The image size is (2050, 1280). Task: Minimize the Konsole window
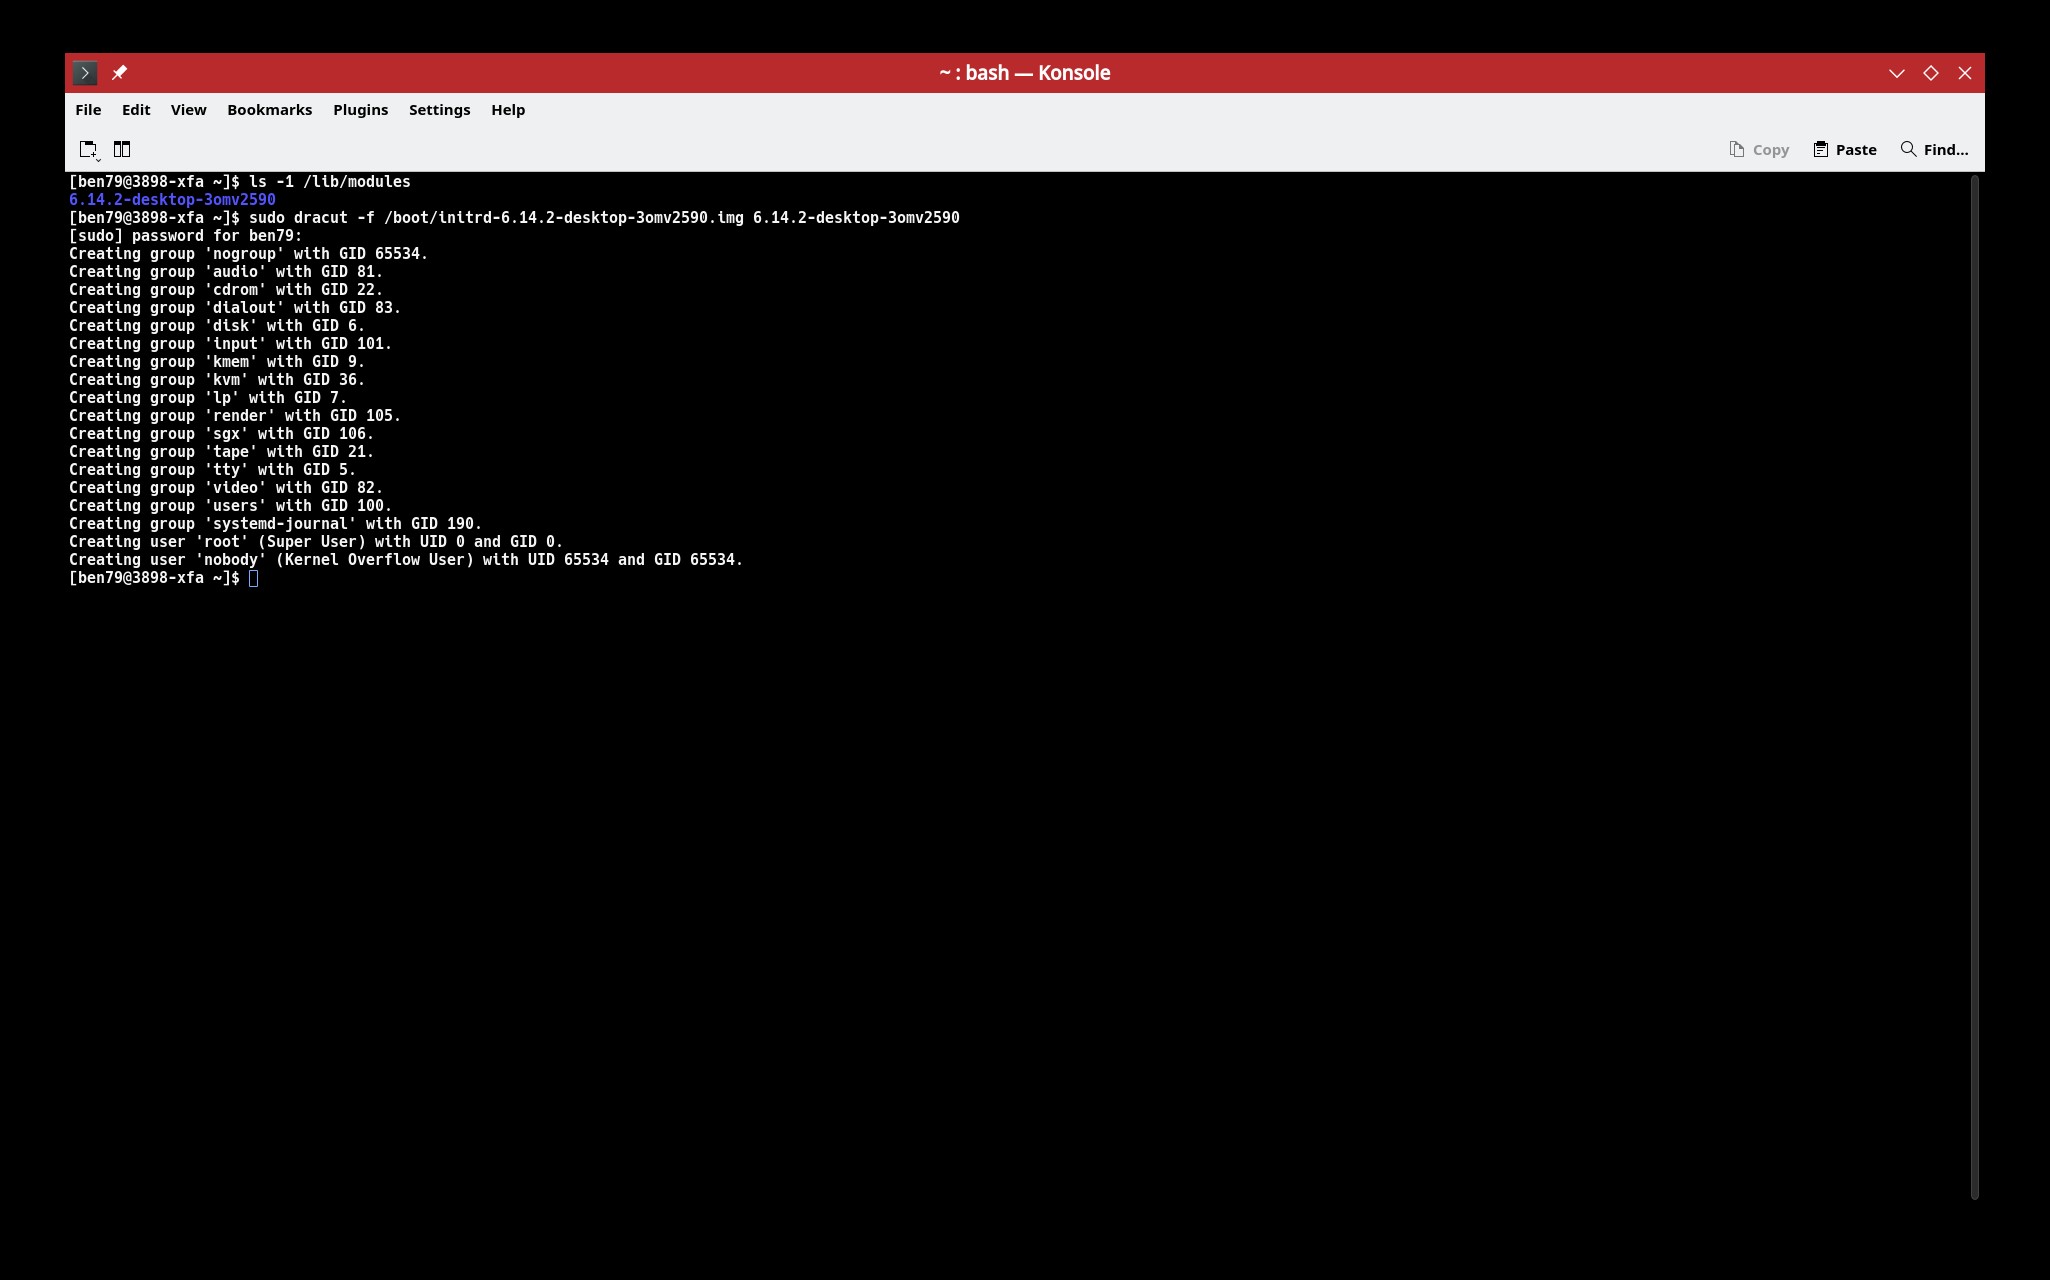point(1896,73)
